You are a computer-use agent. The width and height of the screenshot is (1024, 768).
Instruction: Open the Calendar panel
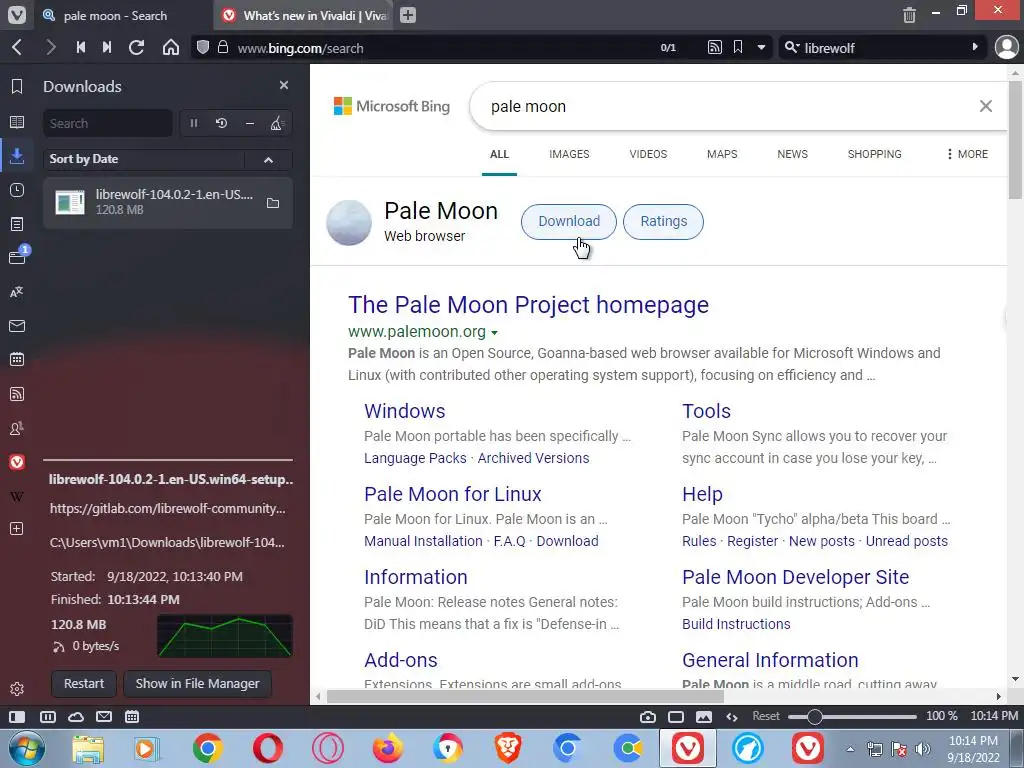17,359
